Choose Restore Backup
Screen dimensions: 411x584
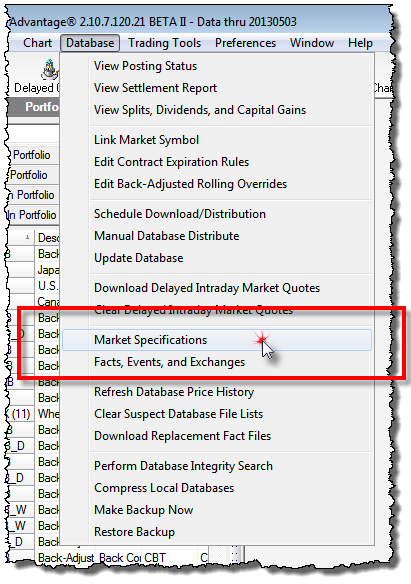(x=218, y=532)
